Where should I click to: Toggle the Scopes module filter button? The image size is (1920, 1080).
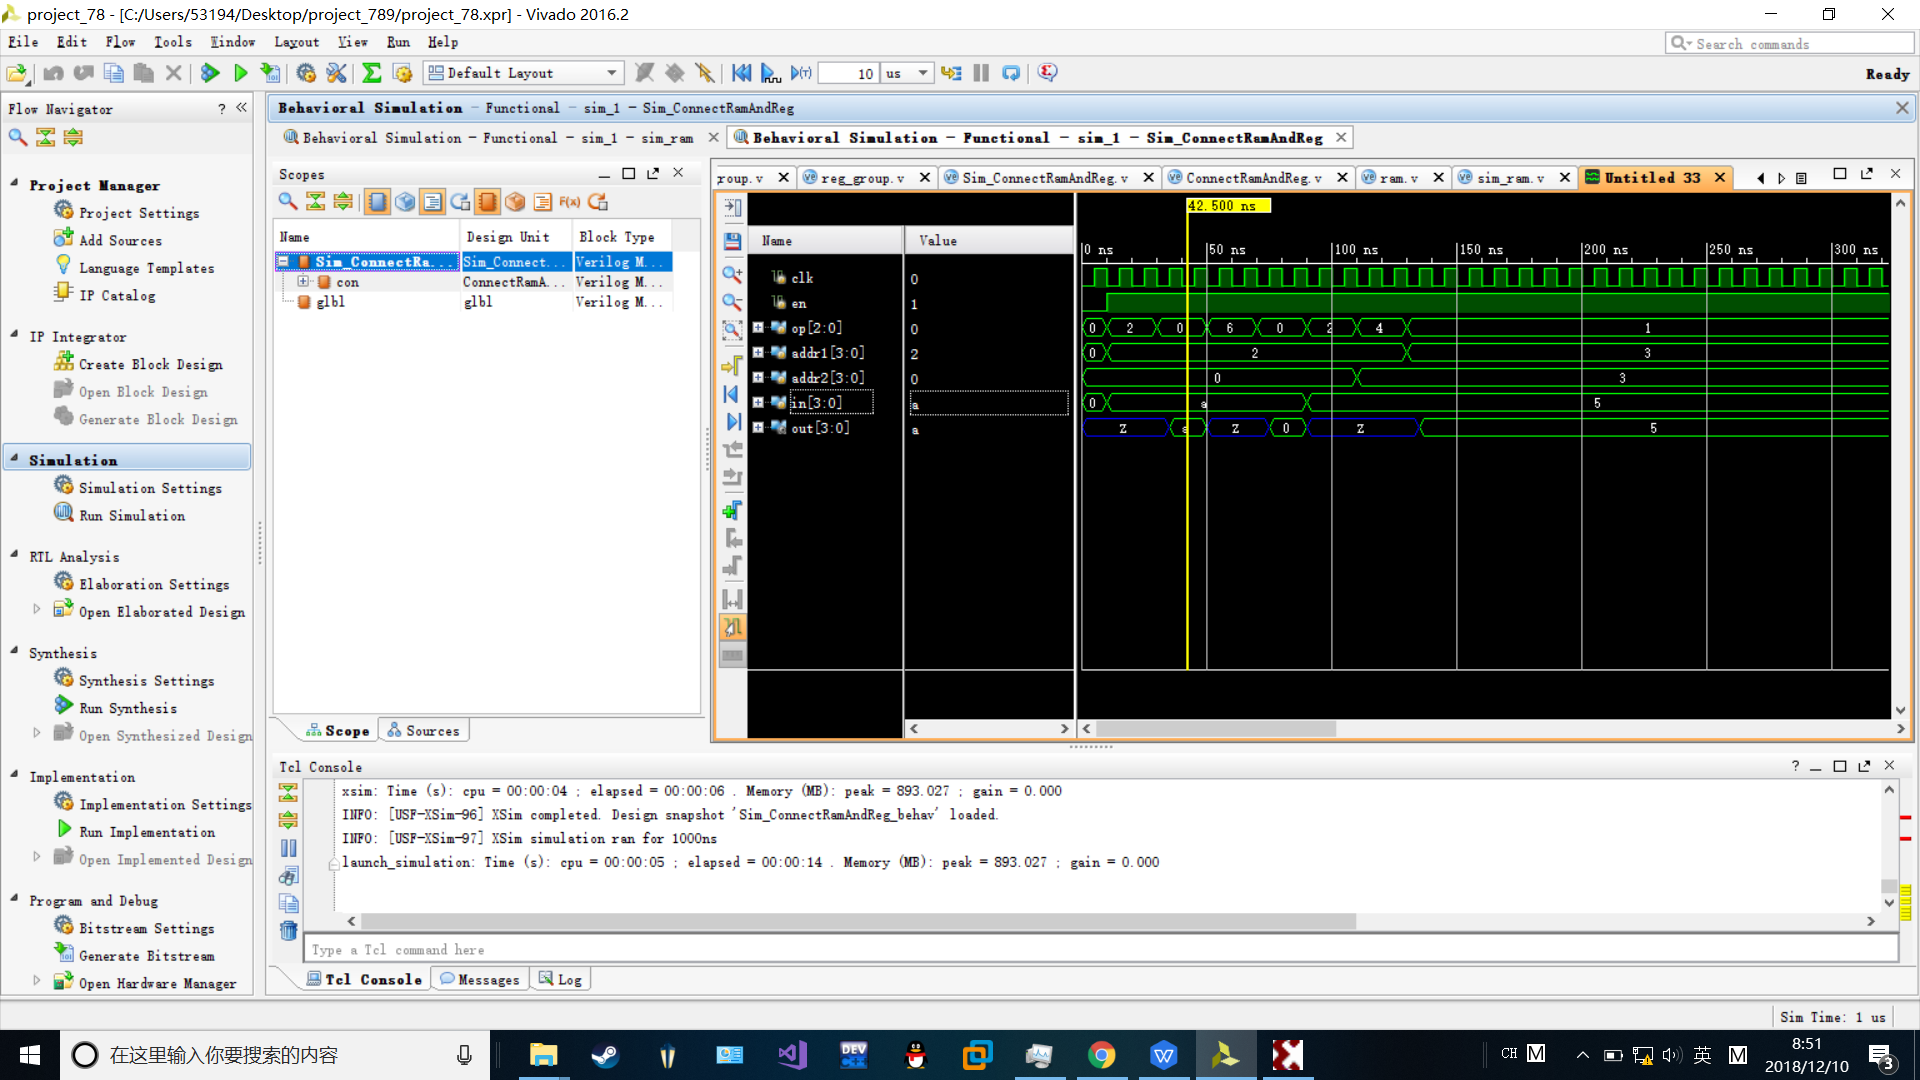click(x=377, y=202)
